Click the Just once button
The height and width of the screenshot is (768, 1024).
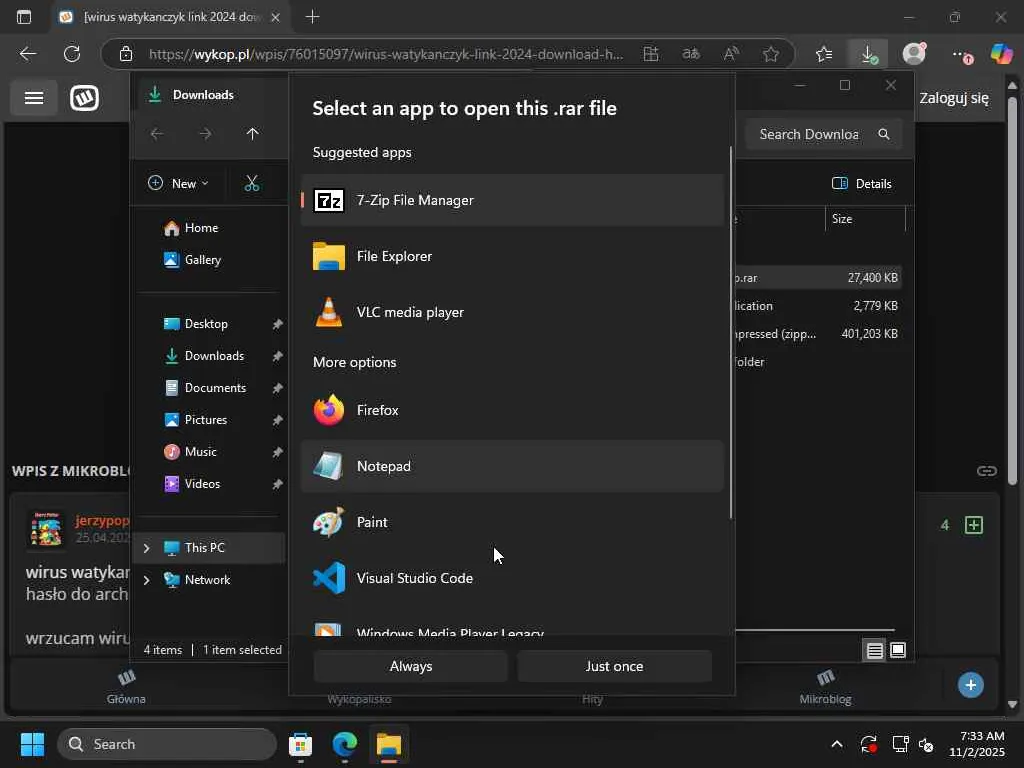click(615, 666)
